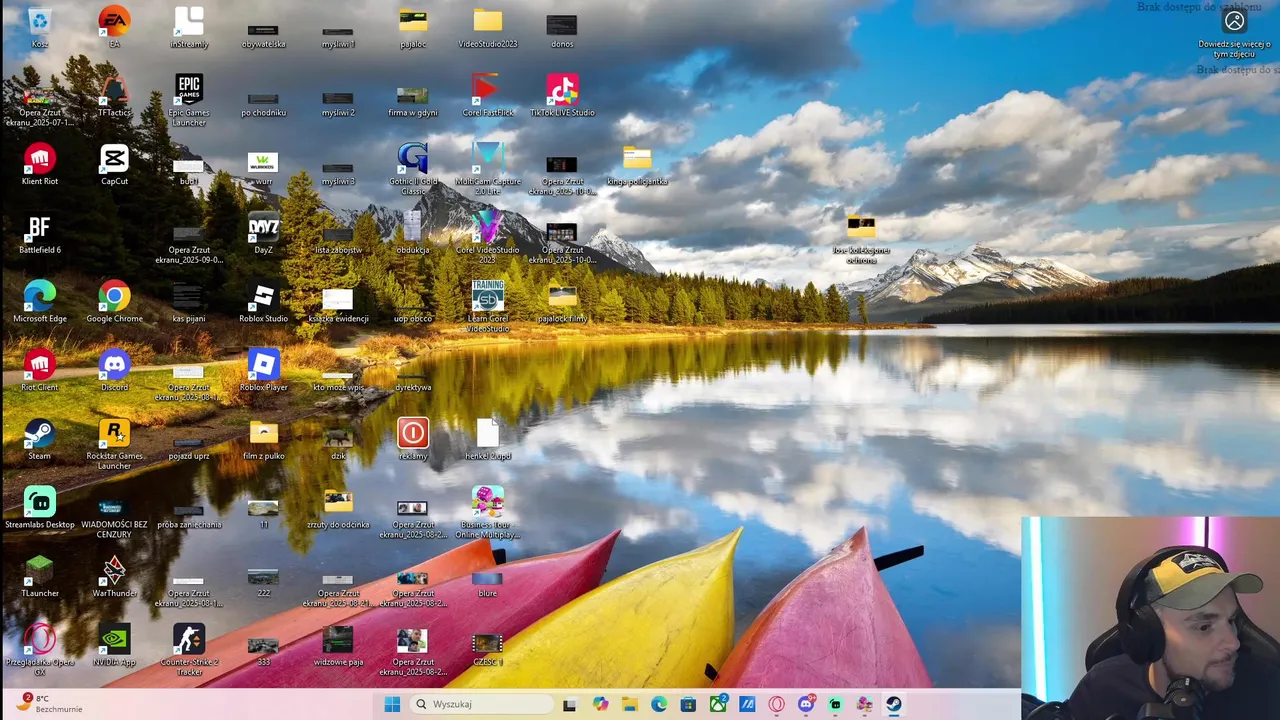Open the film z pulko folder
This screenshot has height=720, width=1280.
pyautogui.click(x=263, y=439)
